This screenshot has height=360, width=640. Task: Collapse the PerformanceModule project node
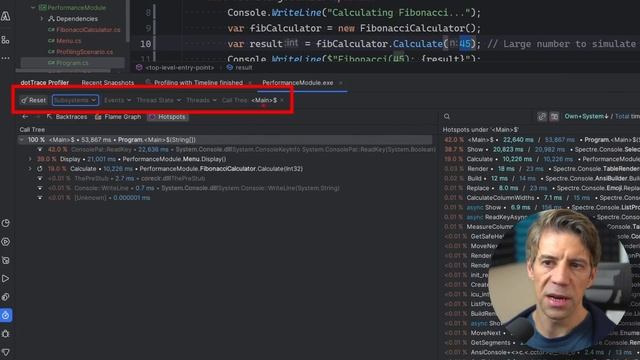33,7
